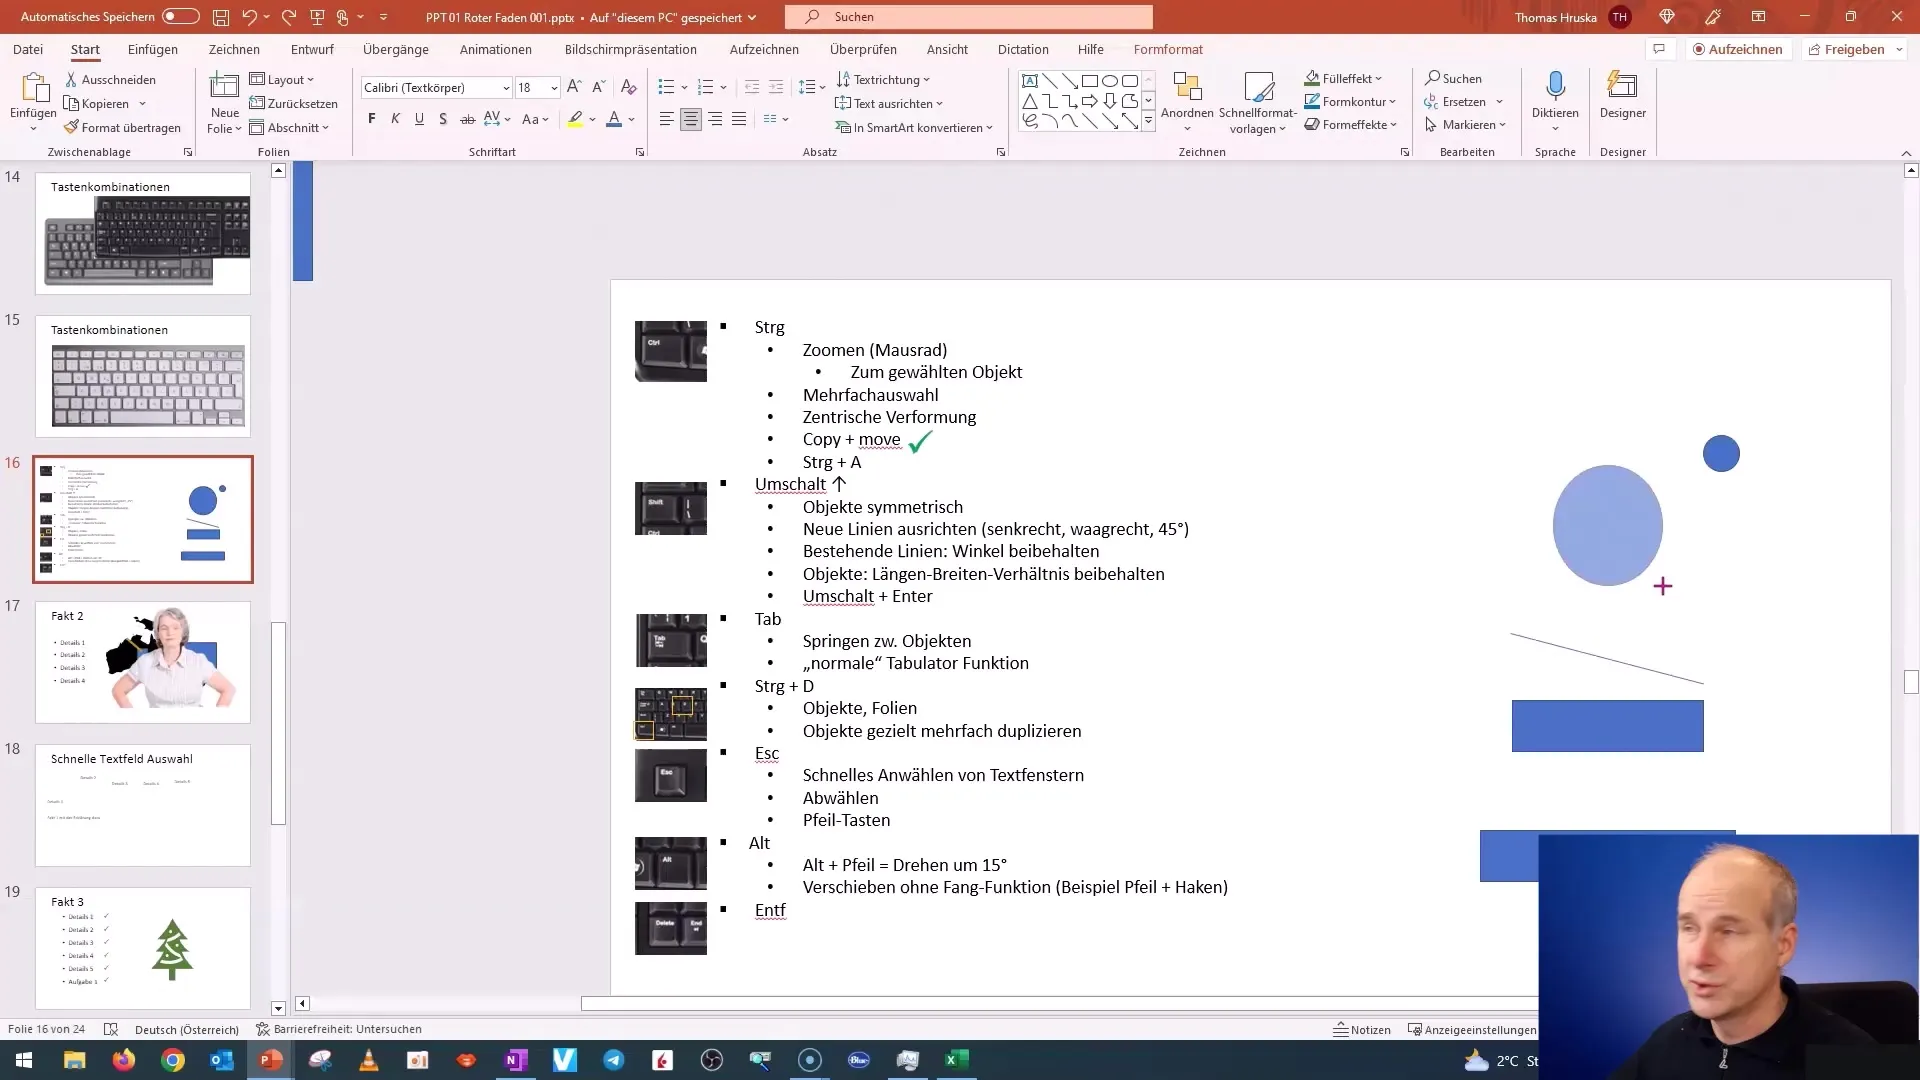Open the Übergänge menu tab
Image resolution: width=1920 pixels, height=1080 pixels.
(x=396, y=49)
